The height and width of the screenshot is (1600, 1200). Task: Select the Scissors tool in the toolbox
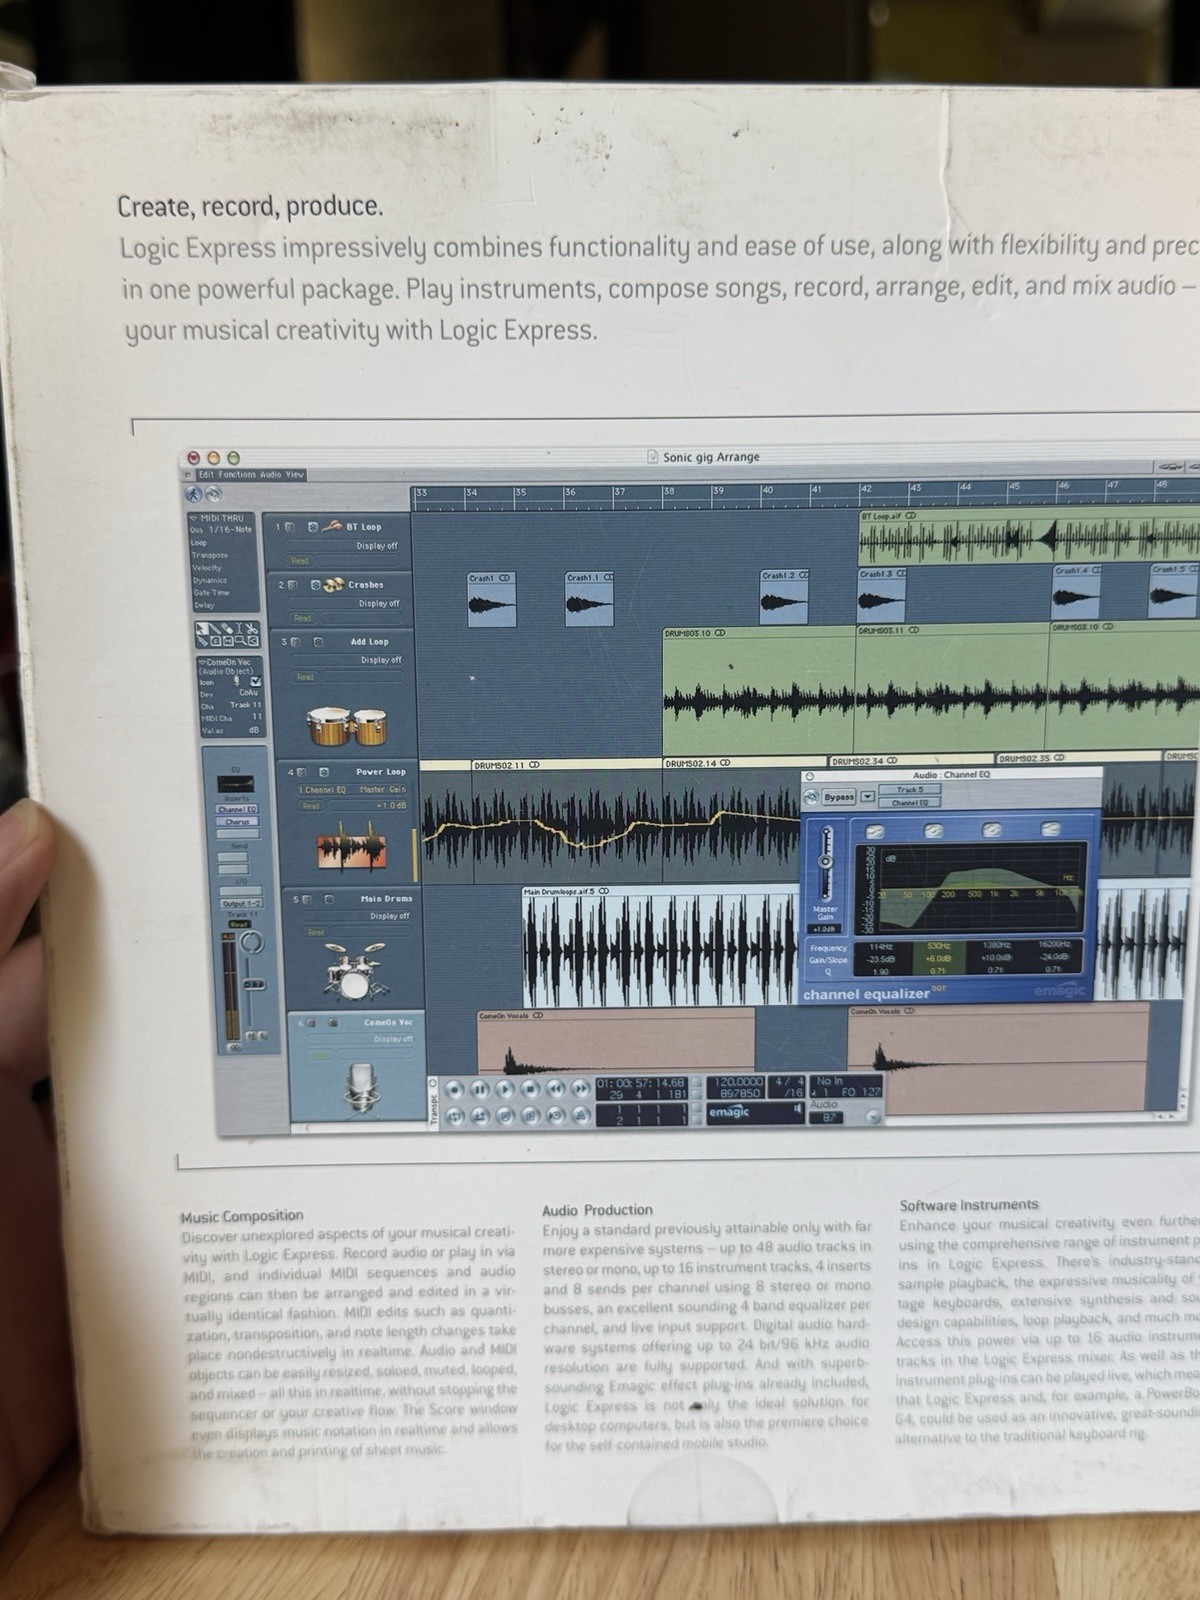252,629
